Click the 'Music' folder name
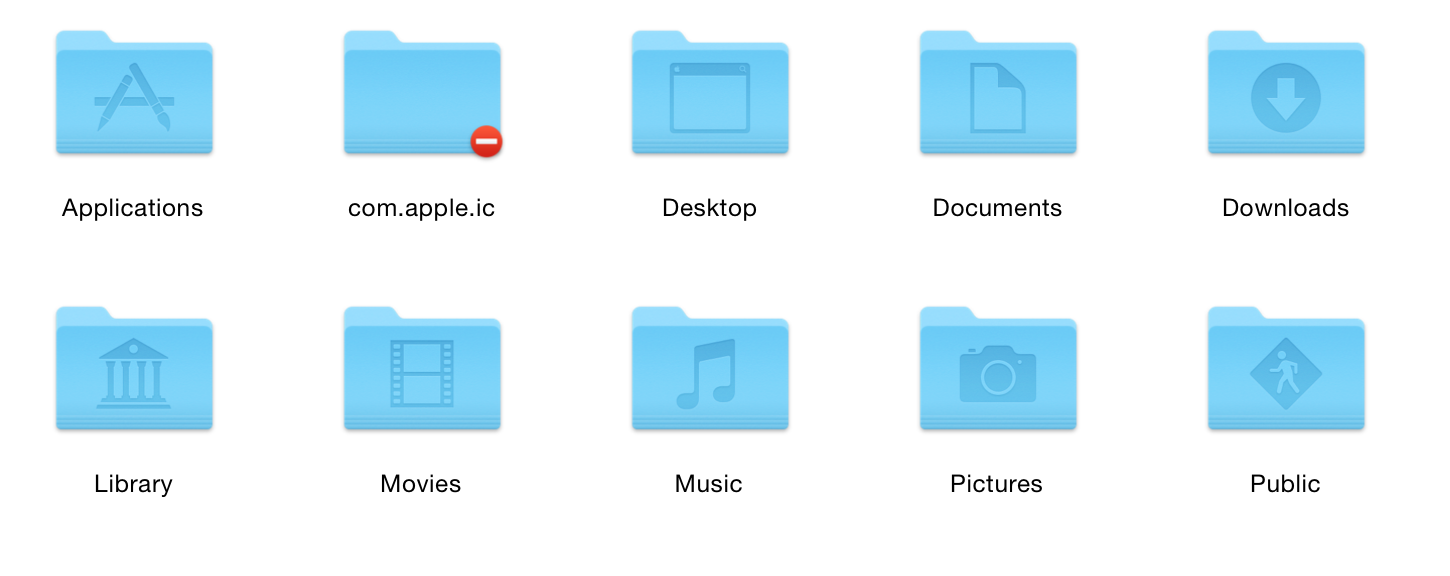This screenshot has height=576, width=1450. [709, 484]
